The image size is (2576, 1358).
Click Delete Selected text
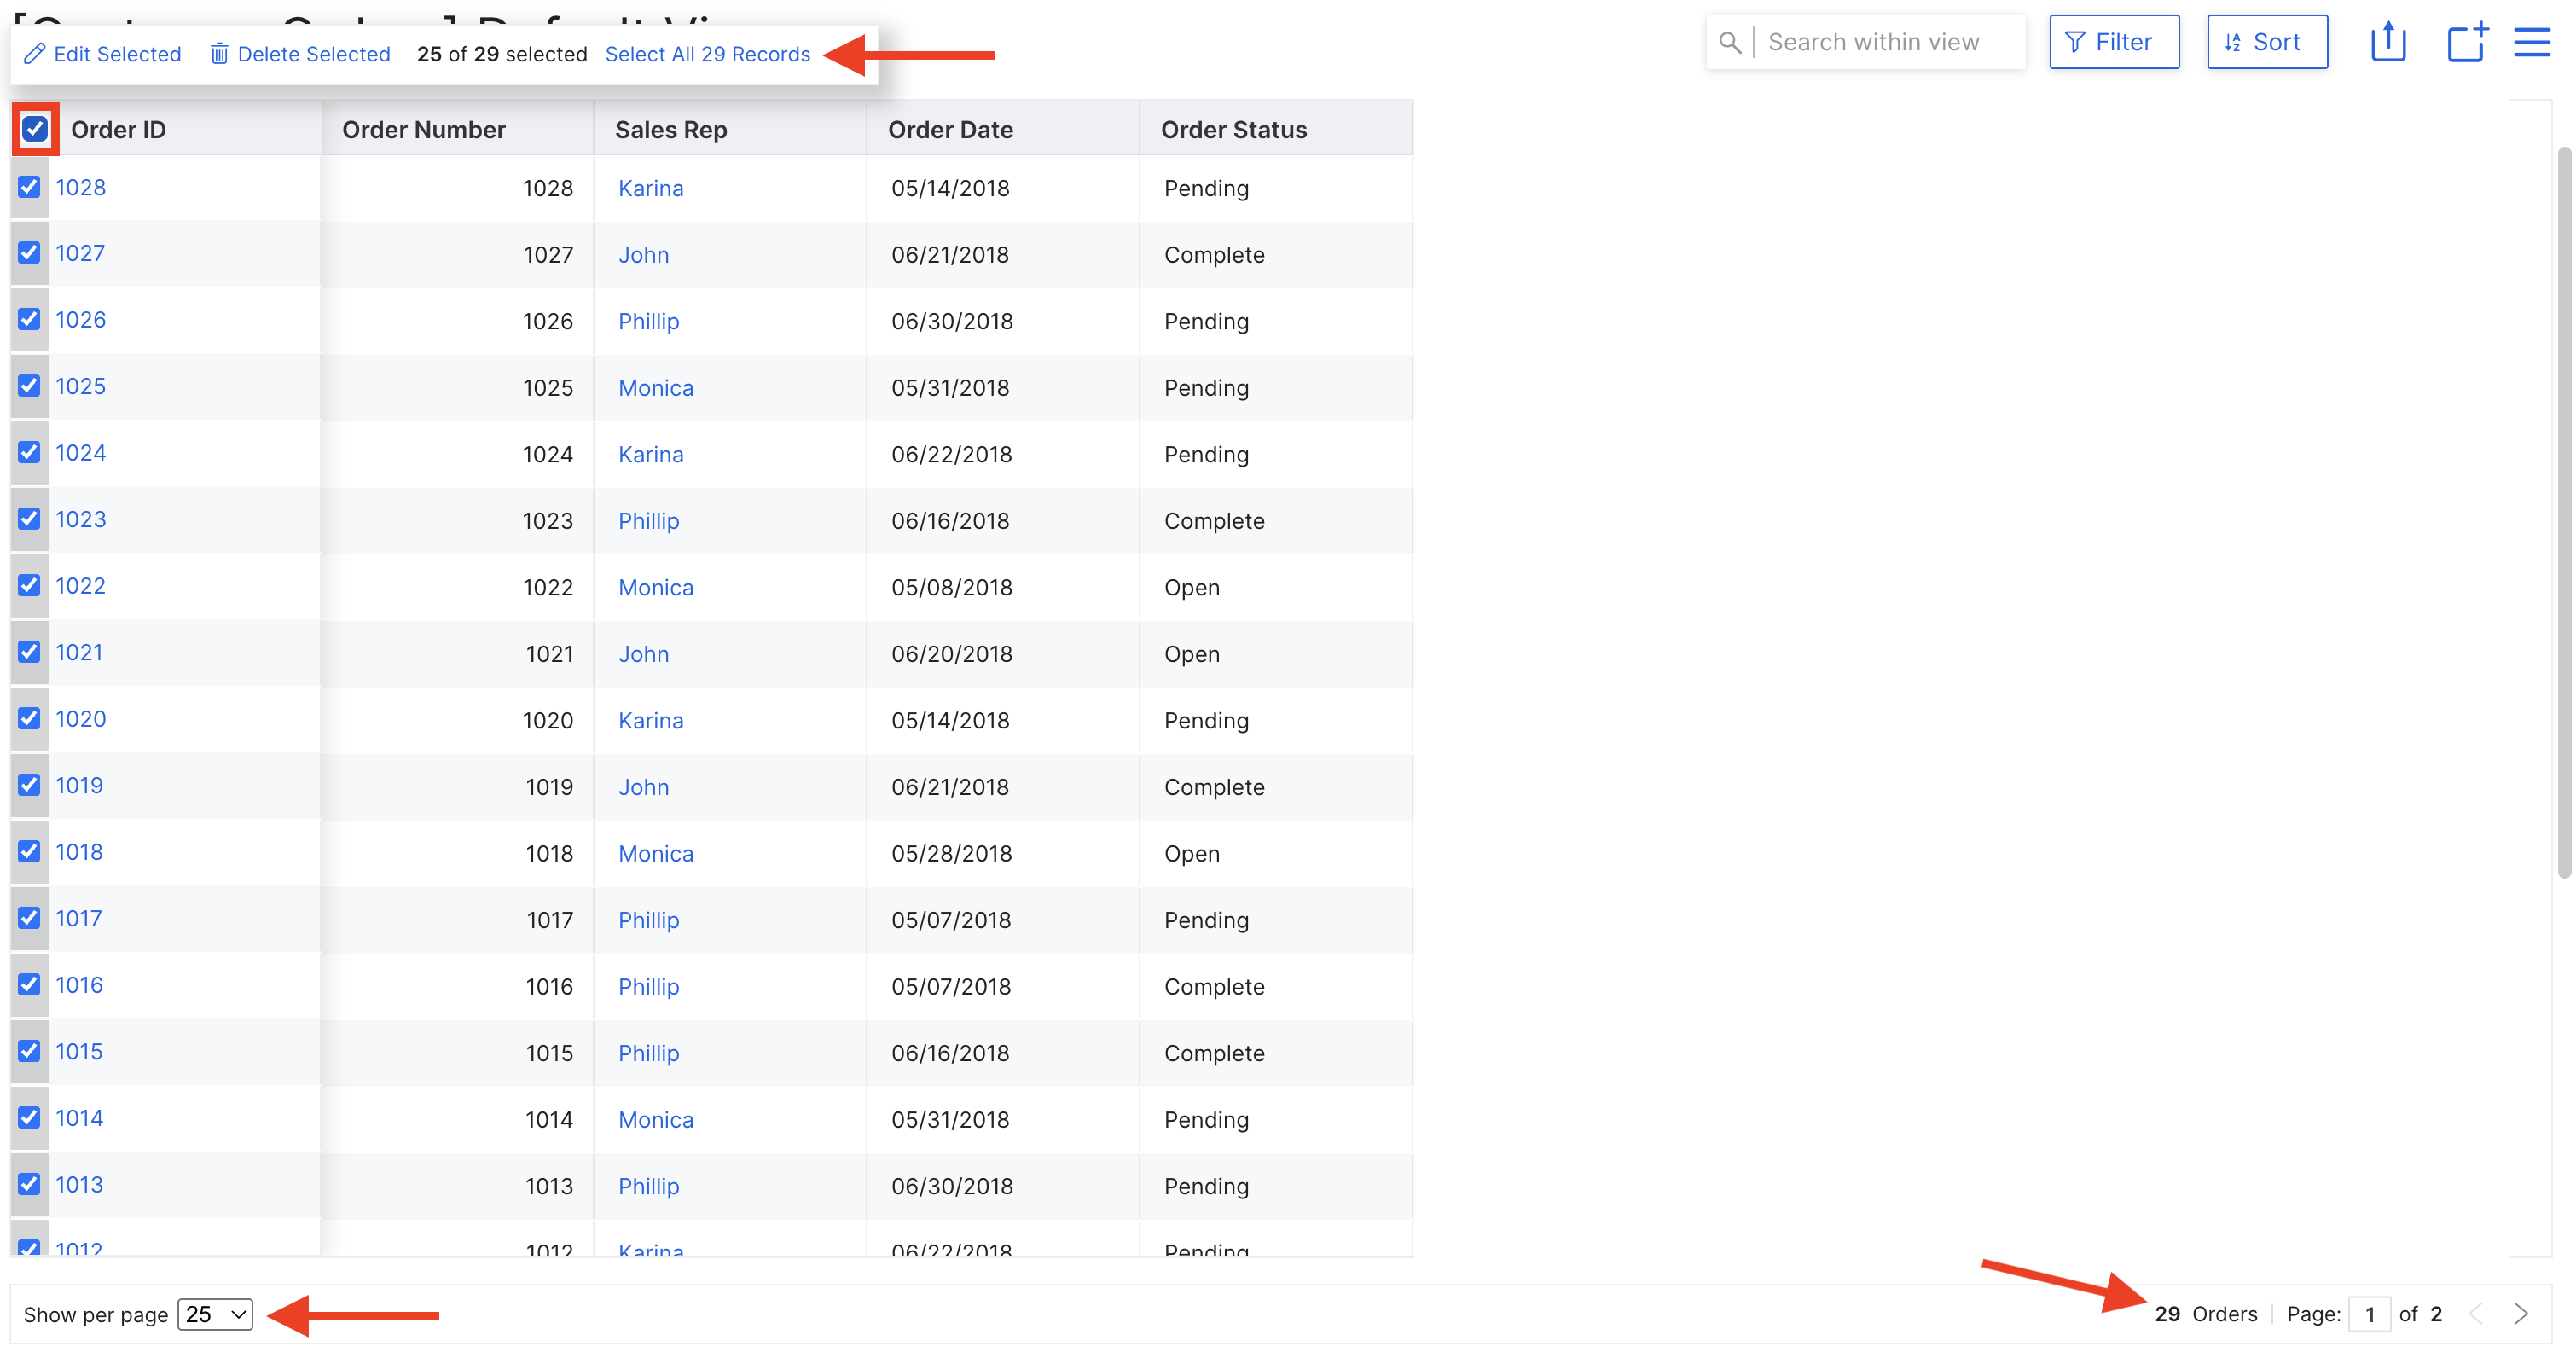314,54
